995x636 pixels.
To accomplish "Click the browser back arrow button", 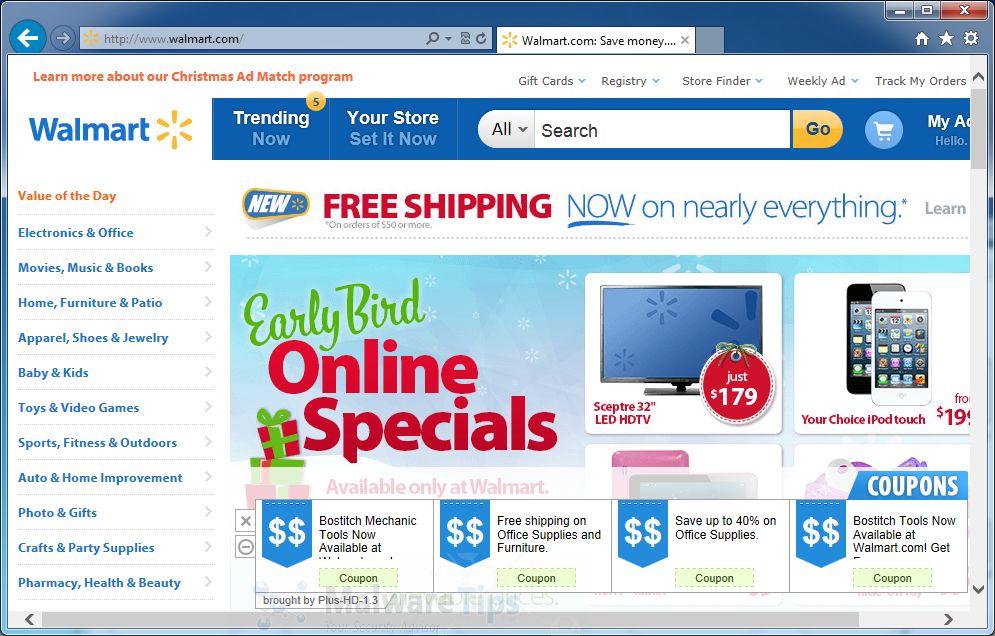I will [x=28, y=38].
